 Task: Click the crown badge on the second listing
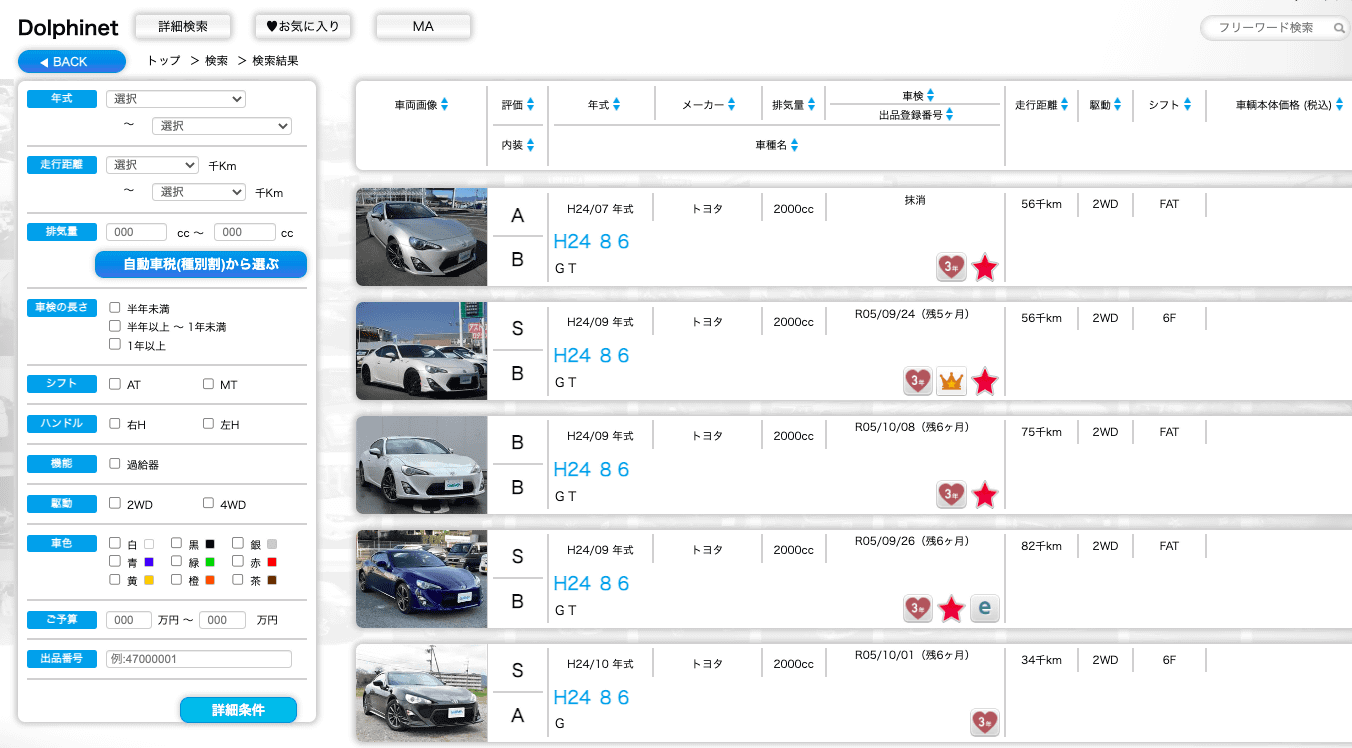951,382
